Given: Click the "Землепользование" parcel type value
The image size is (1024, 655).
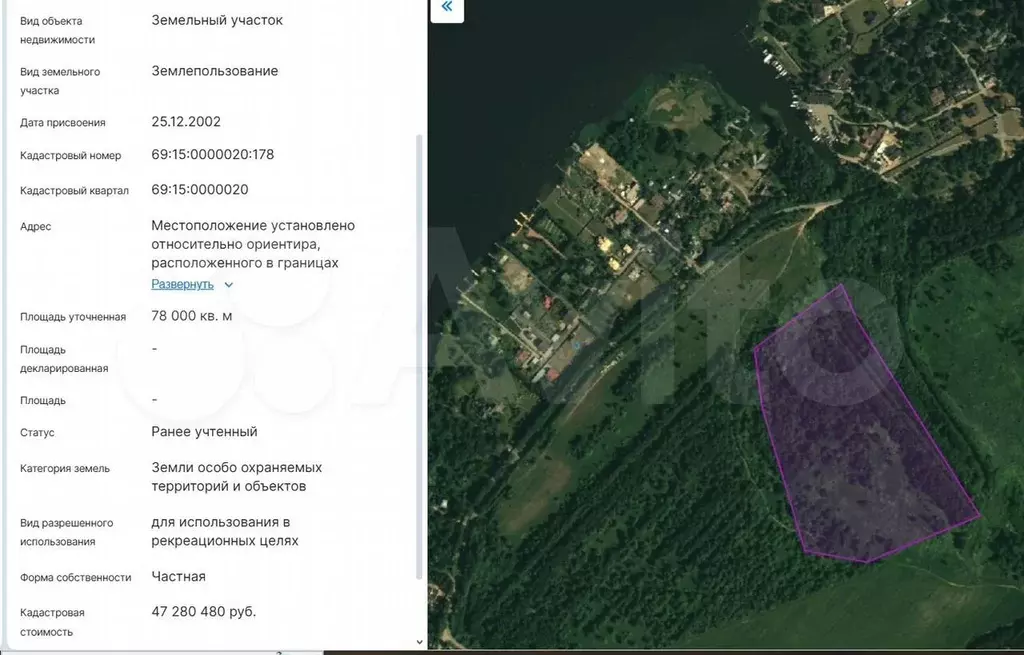Looking at the screenshot, I should coord(215,71).
